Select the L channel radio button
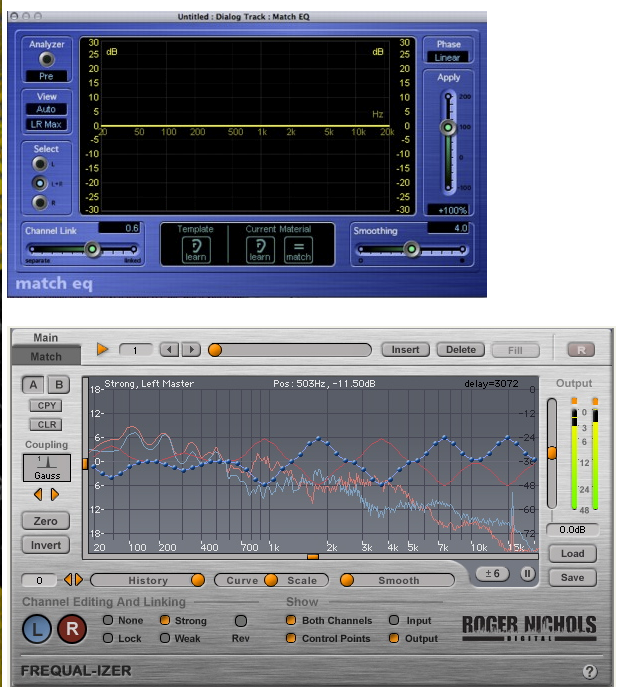Image resolution: width=631 pixels, height=687 pixels. pos(40,164)
